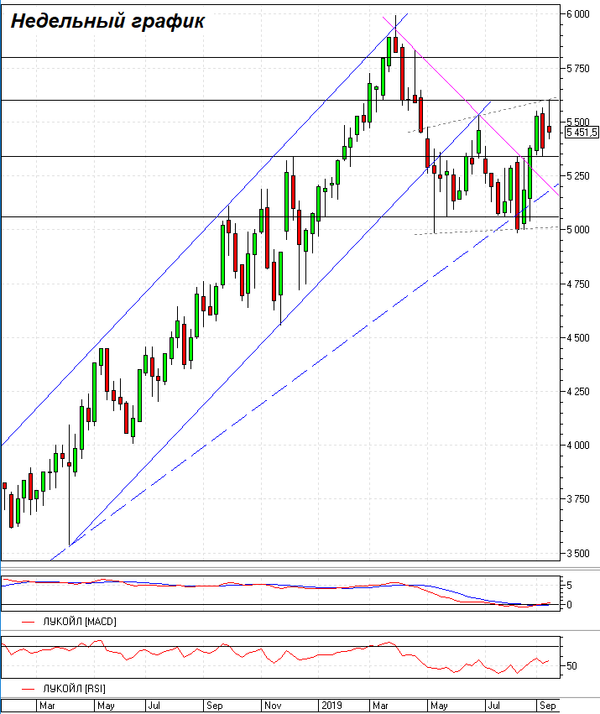Click the red RSI legend line marker

[x=28, y=688]
